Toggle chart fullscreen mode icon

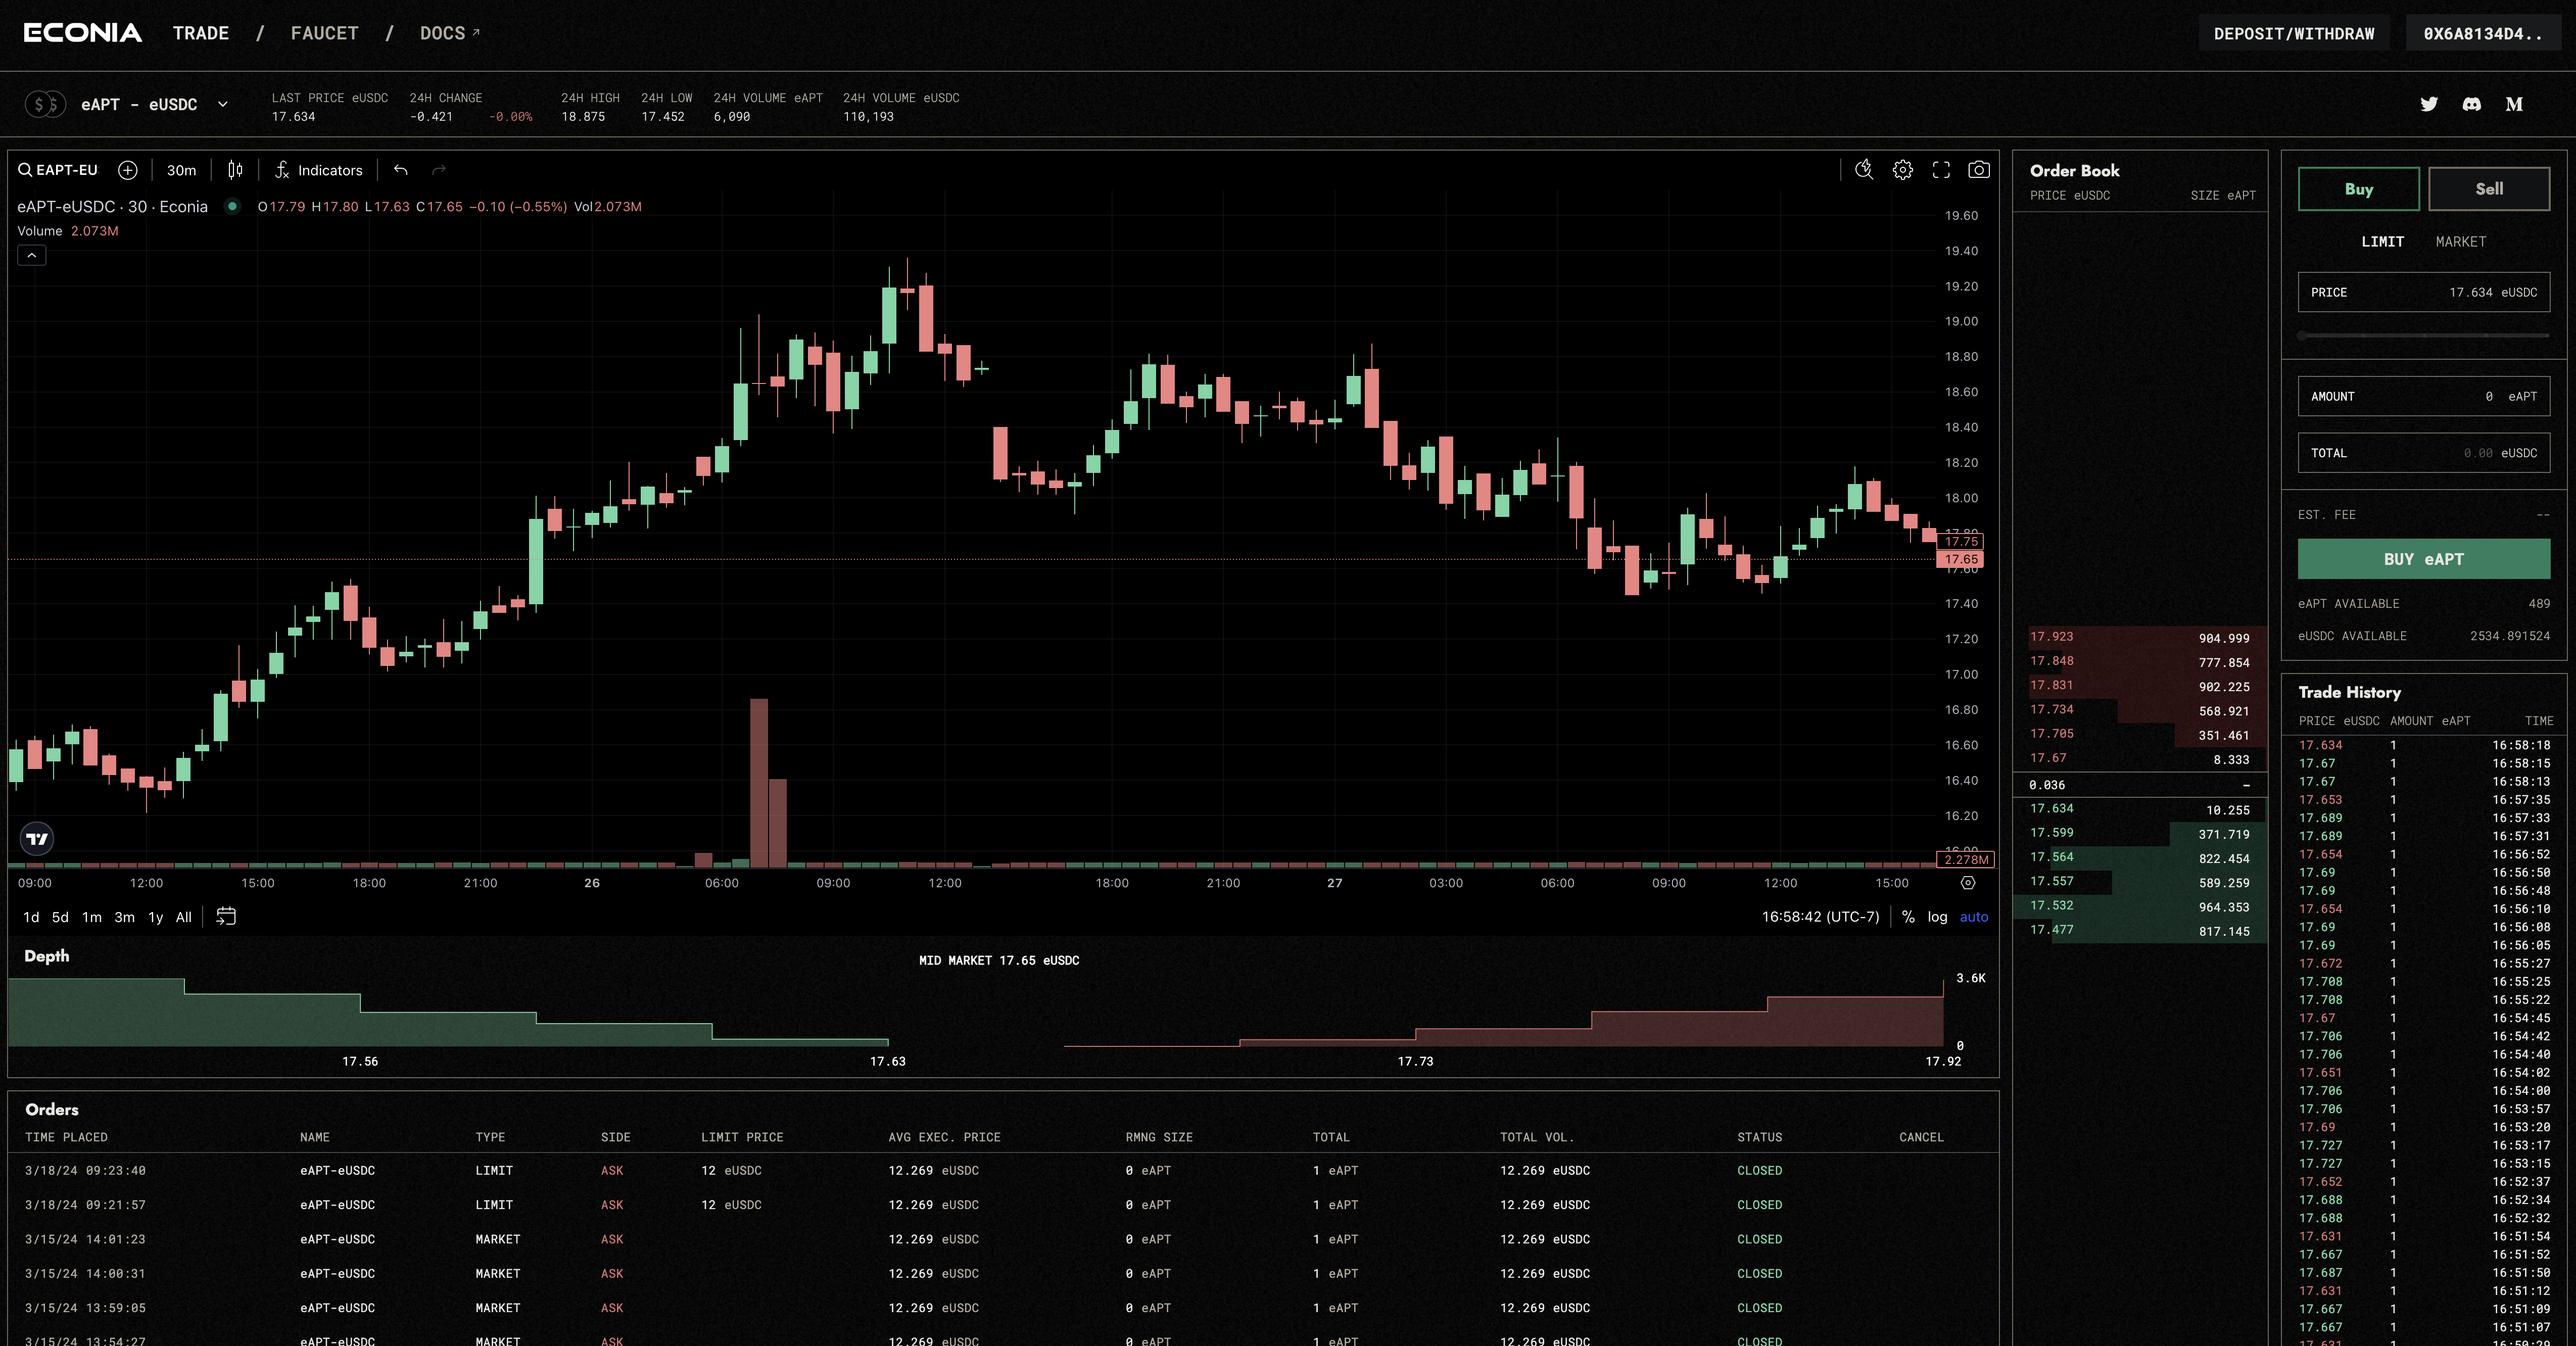(1941, 170)
